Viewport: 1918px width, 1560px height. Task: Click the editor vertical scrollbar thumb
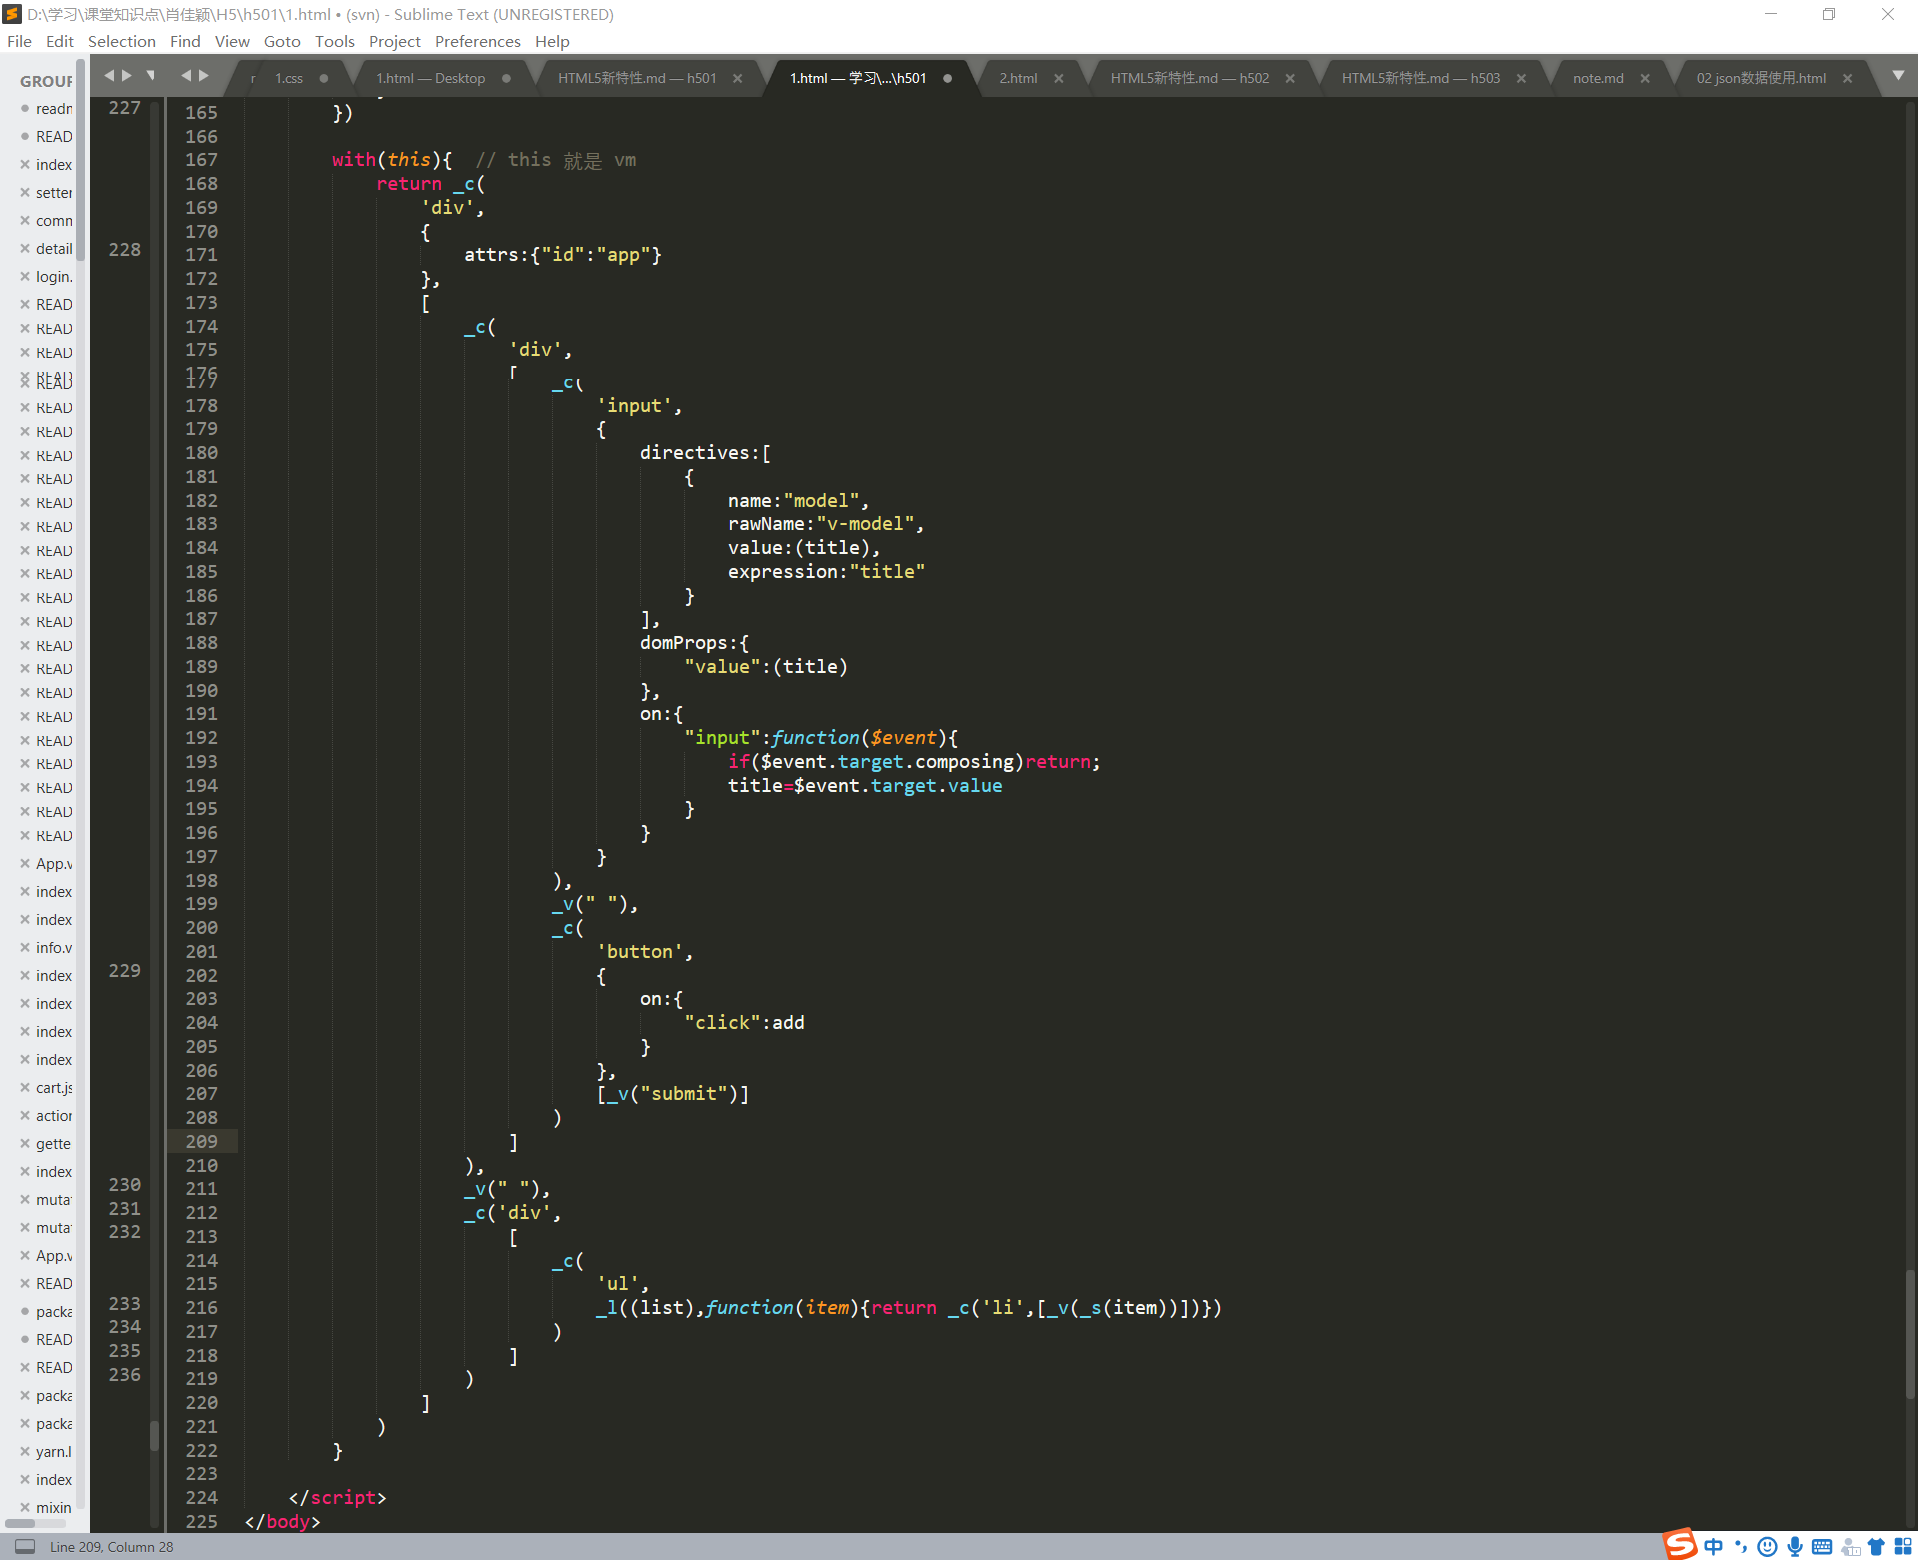1910,1335
